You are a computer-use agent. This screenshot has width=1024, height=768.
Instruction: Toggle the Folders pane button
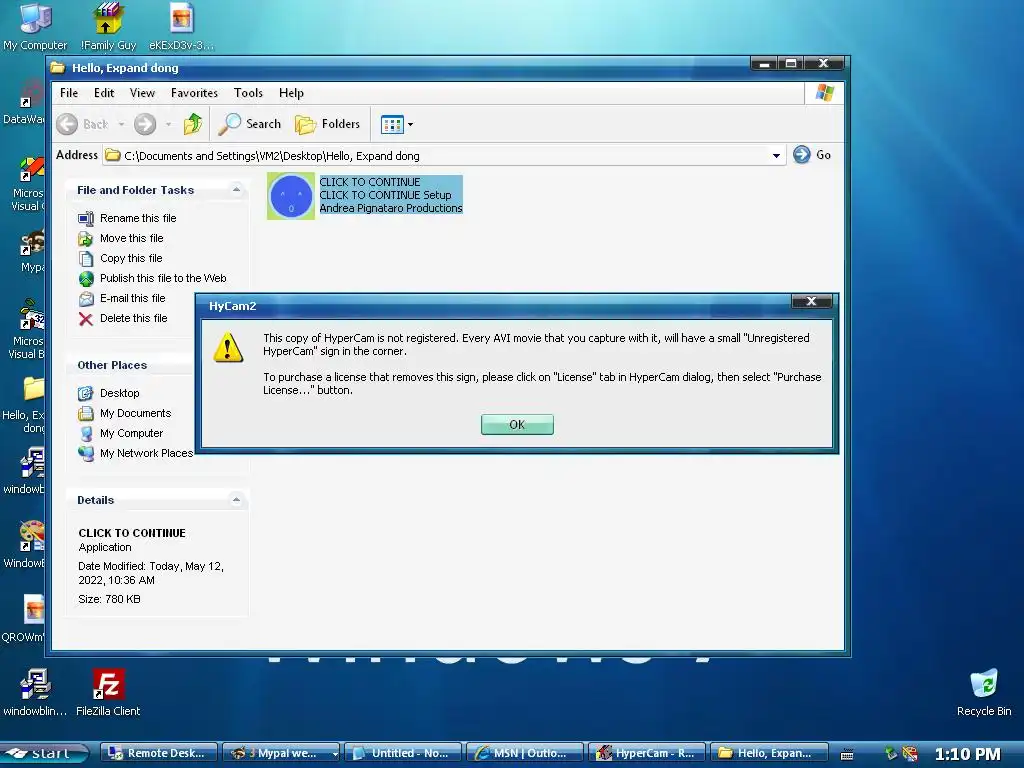[327, 124]
